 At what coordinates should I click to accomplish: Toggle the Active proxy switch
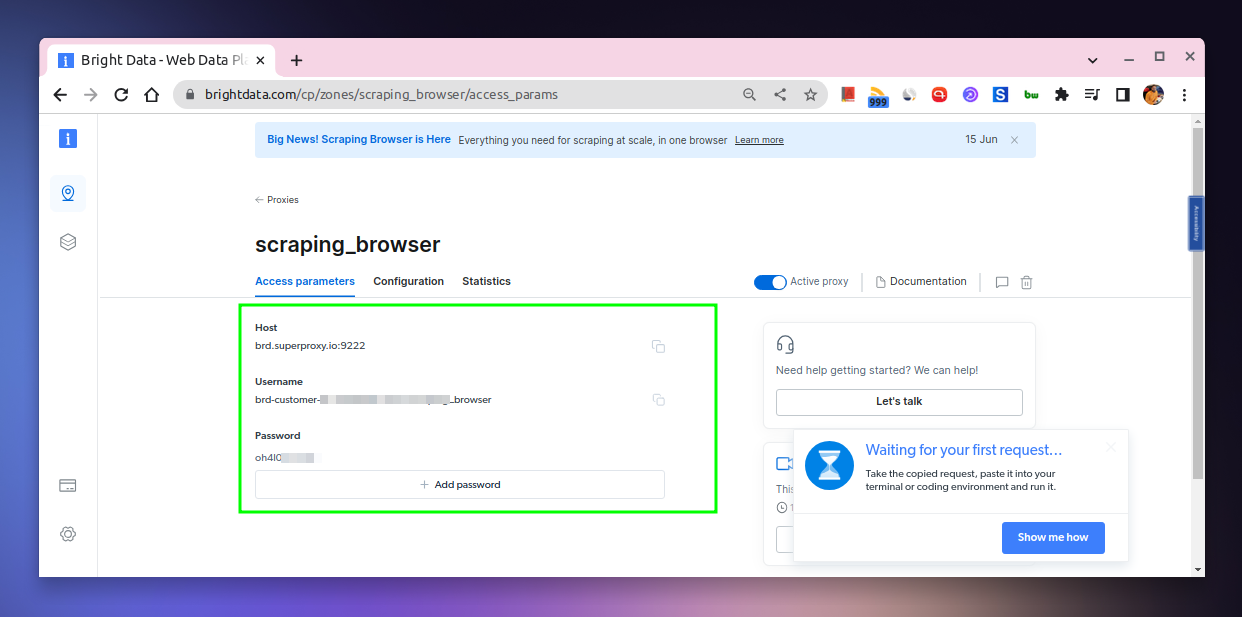point(770,282)
